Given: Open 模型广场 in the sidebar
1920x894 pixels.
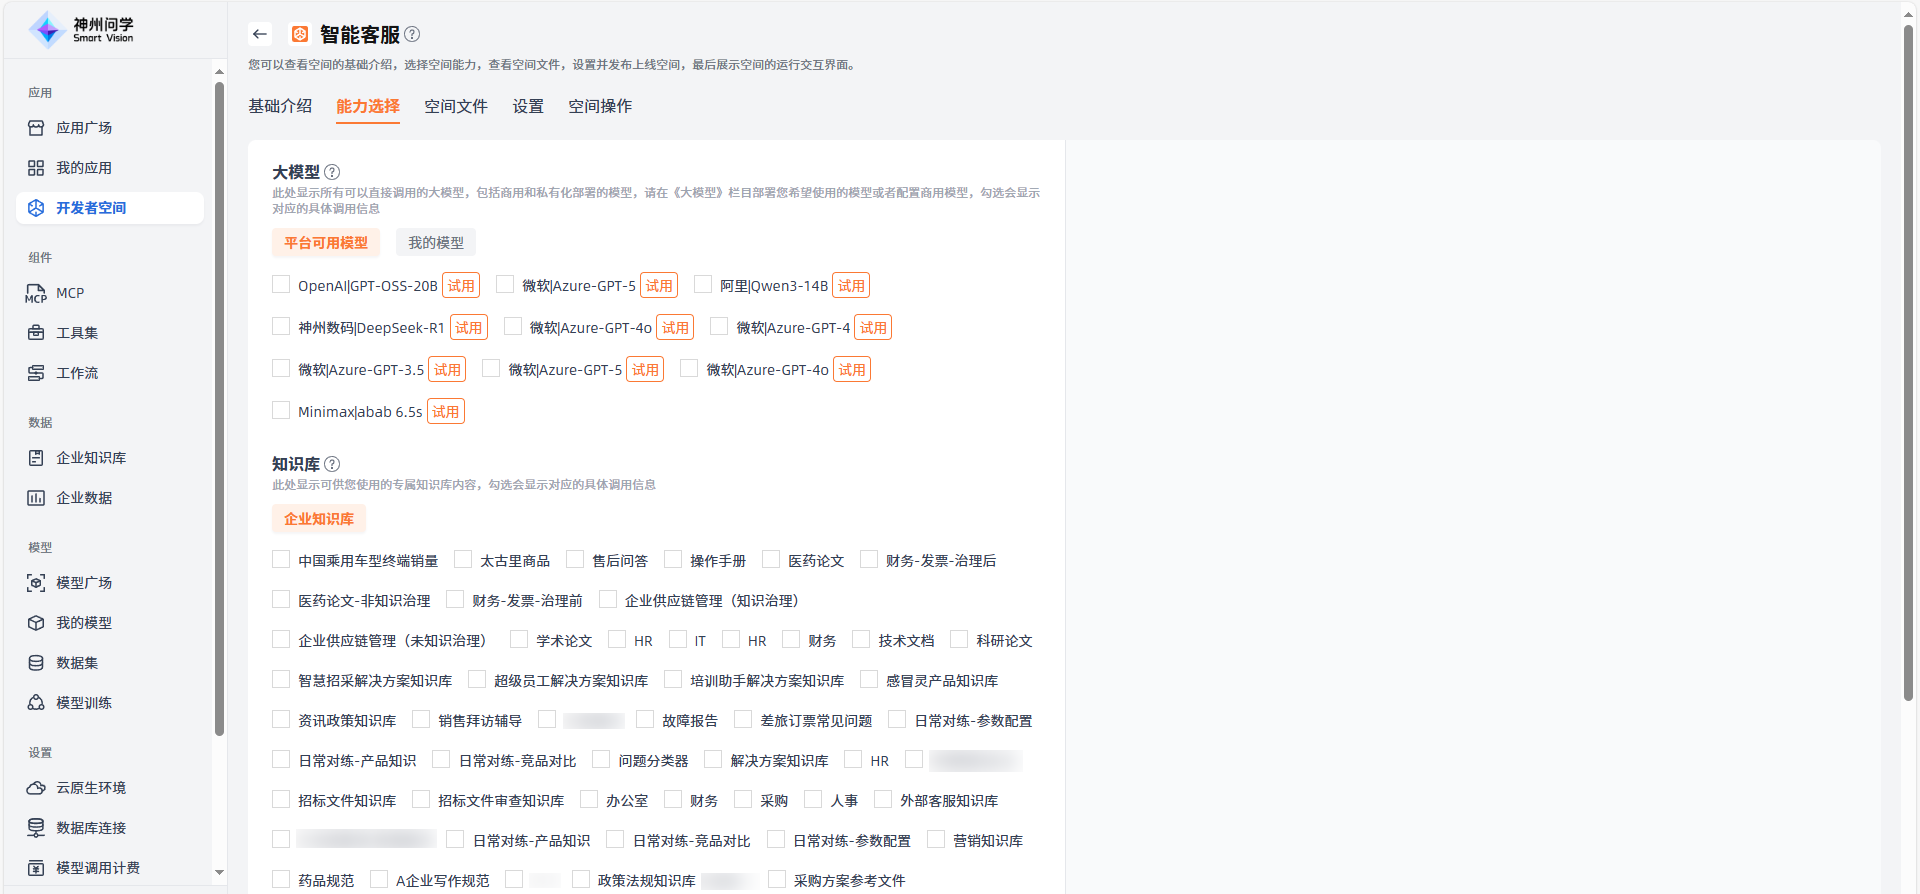Looking at the screenshot, I should click(84, 583).
